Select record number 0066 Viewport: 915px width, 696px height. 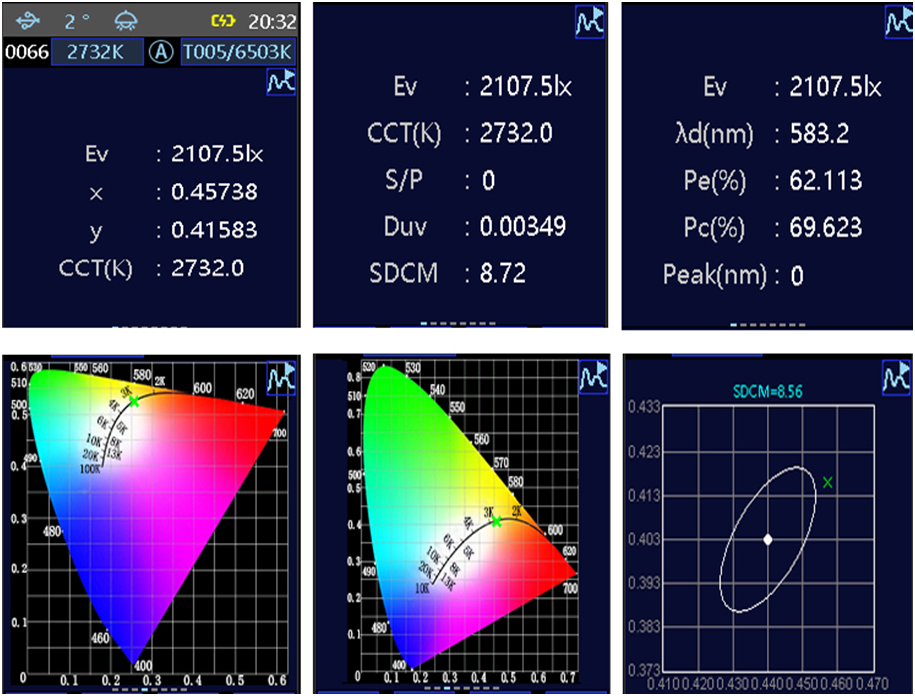pos(26,52)
